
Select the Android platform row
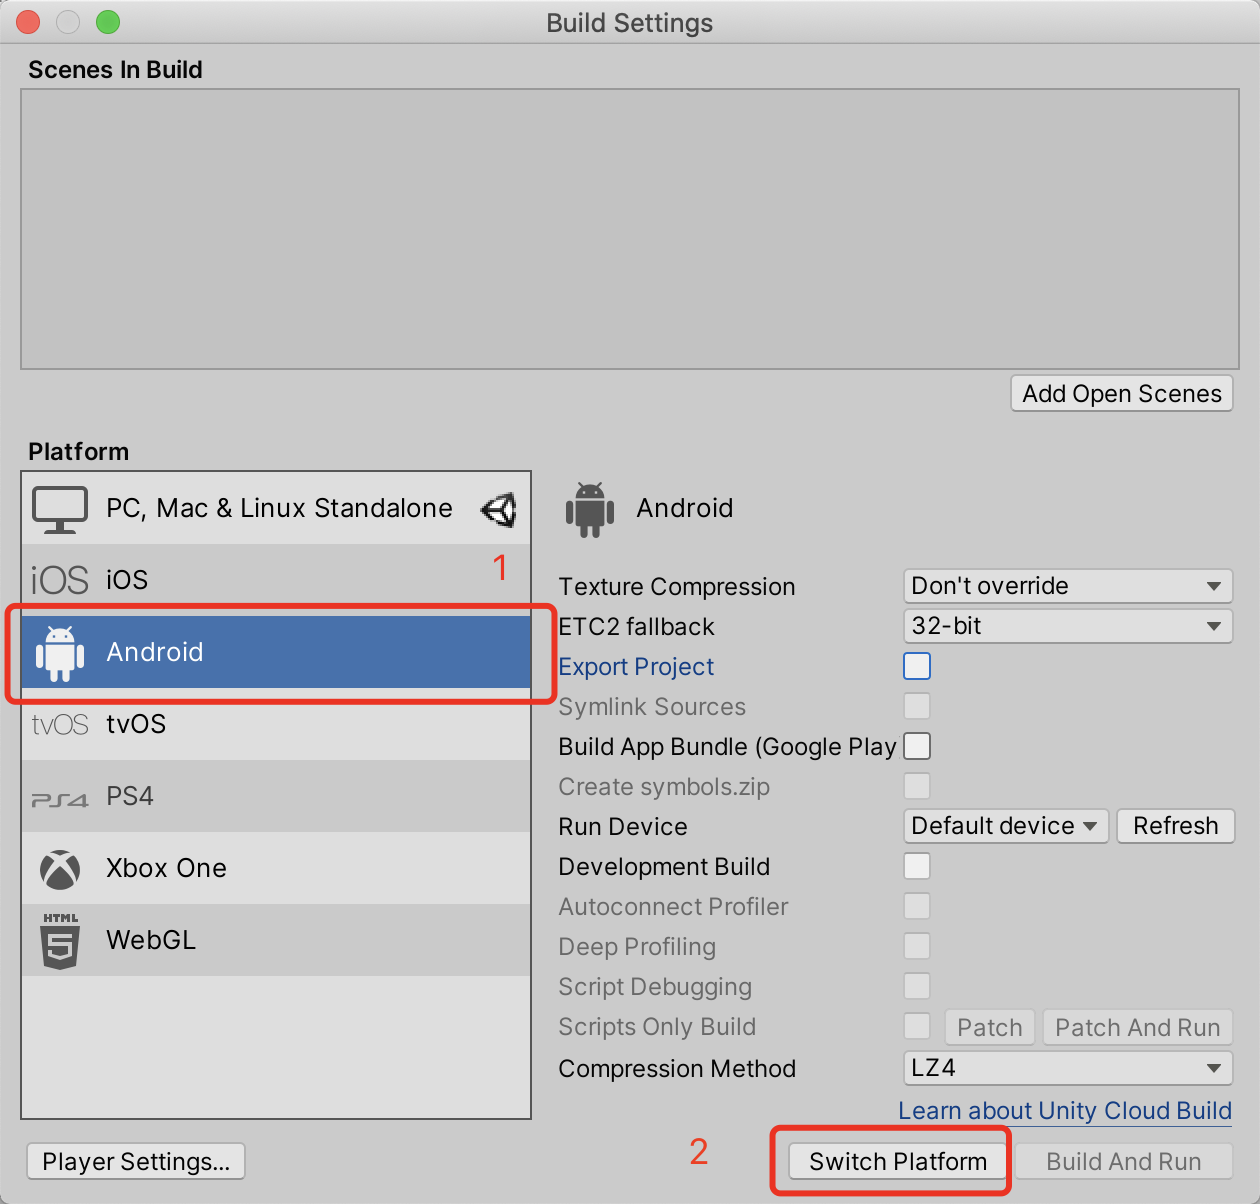pyautogui.click(x=276, y=652)
